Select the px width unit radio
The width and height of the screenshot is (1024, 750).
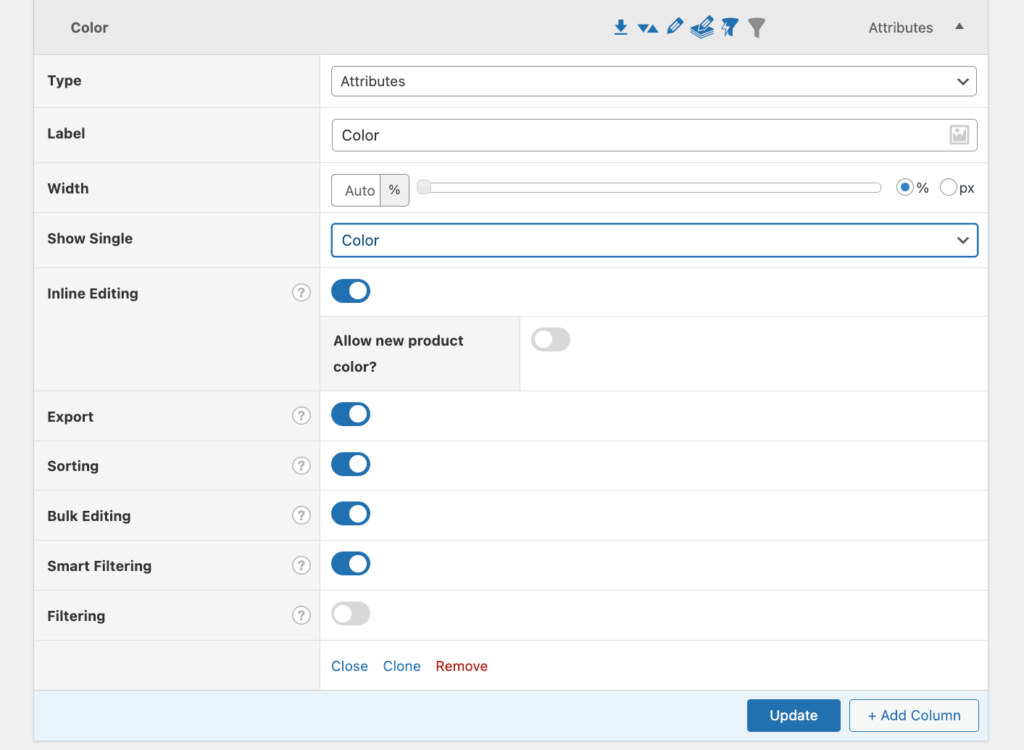click(x=949, y=188)
